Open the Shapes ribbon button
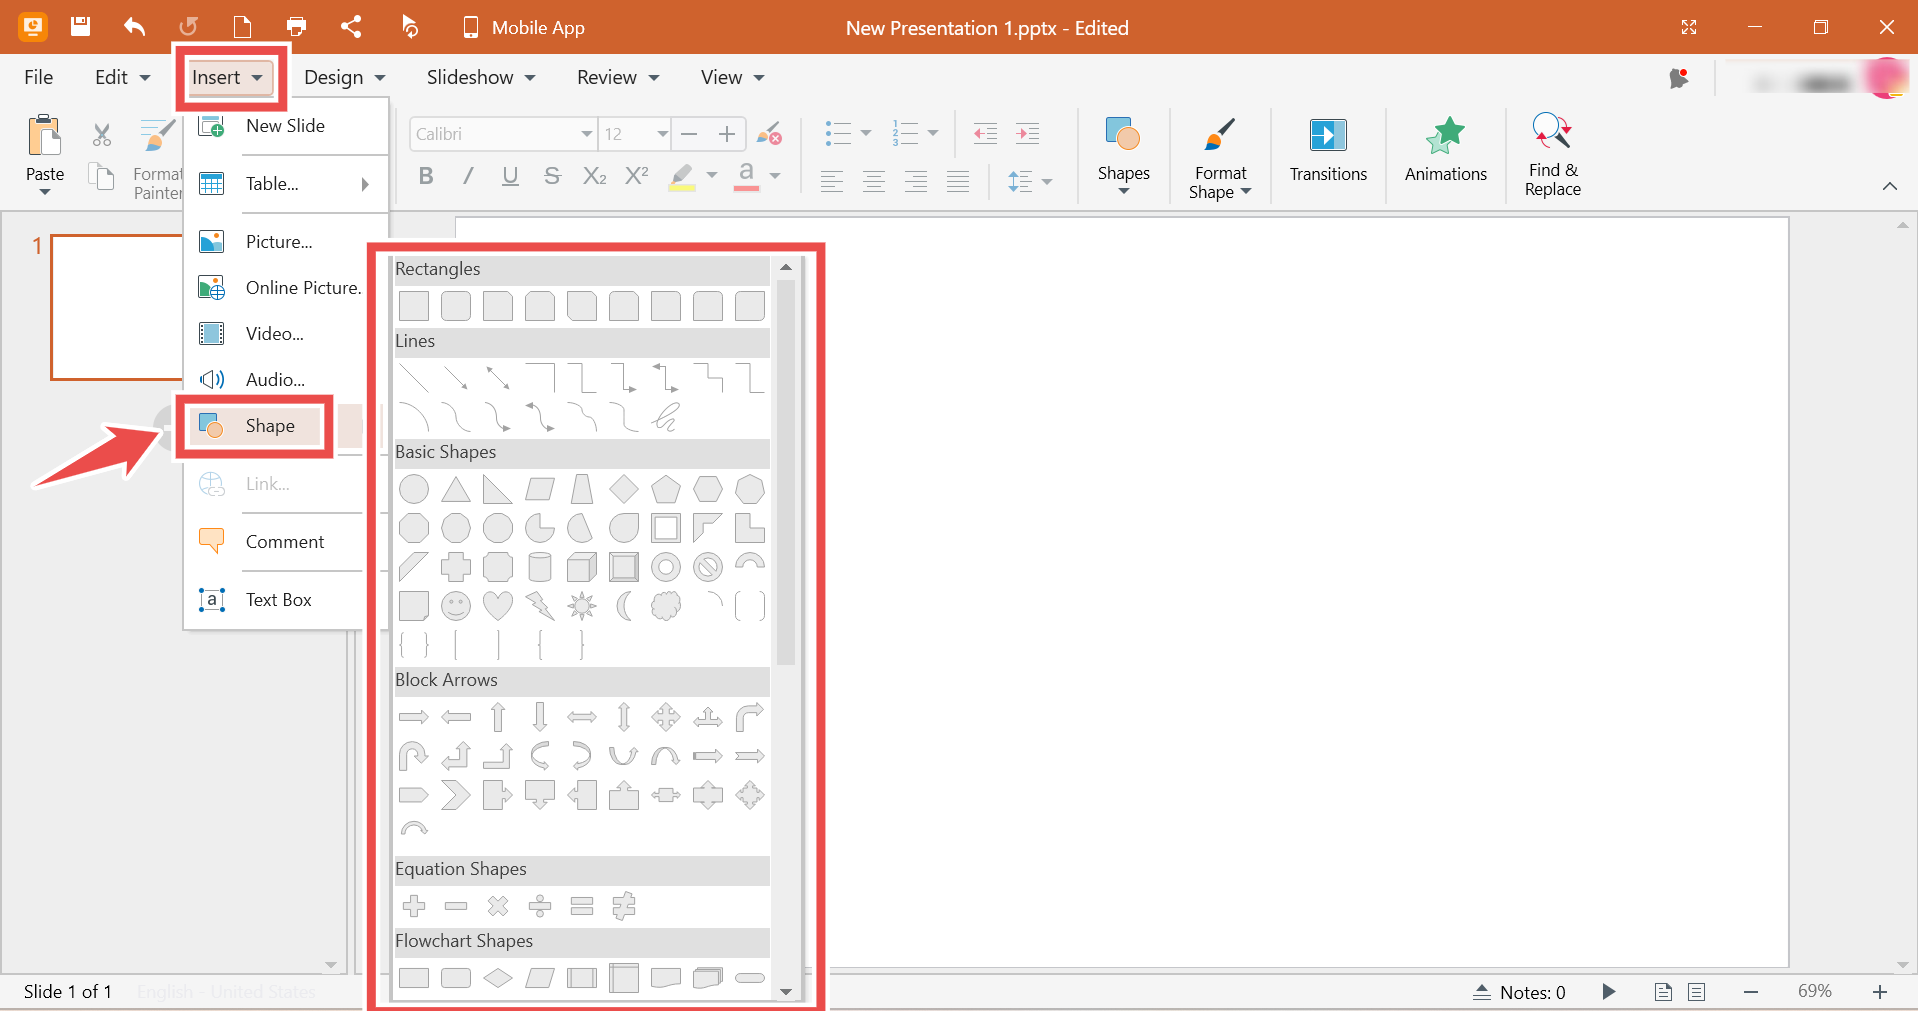Screen dimensions: 1918x1011 pos(1123,155)
